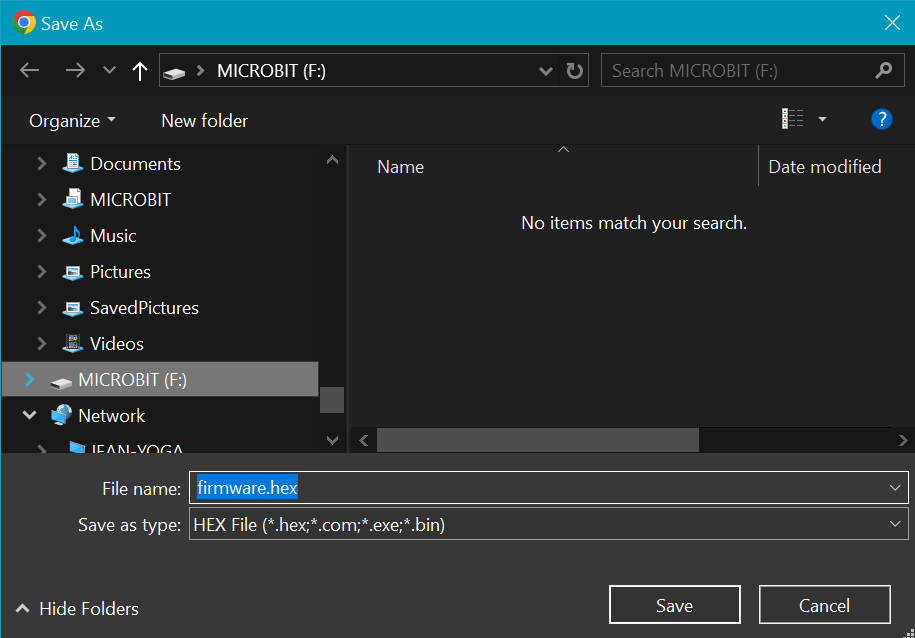Select Music in the navigation pane
This screenshot has width=915, height=638.
tap(113, 236)
